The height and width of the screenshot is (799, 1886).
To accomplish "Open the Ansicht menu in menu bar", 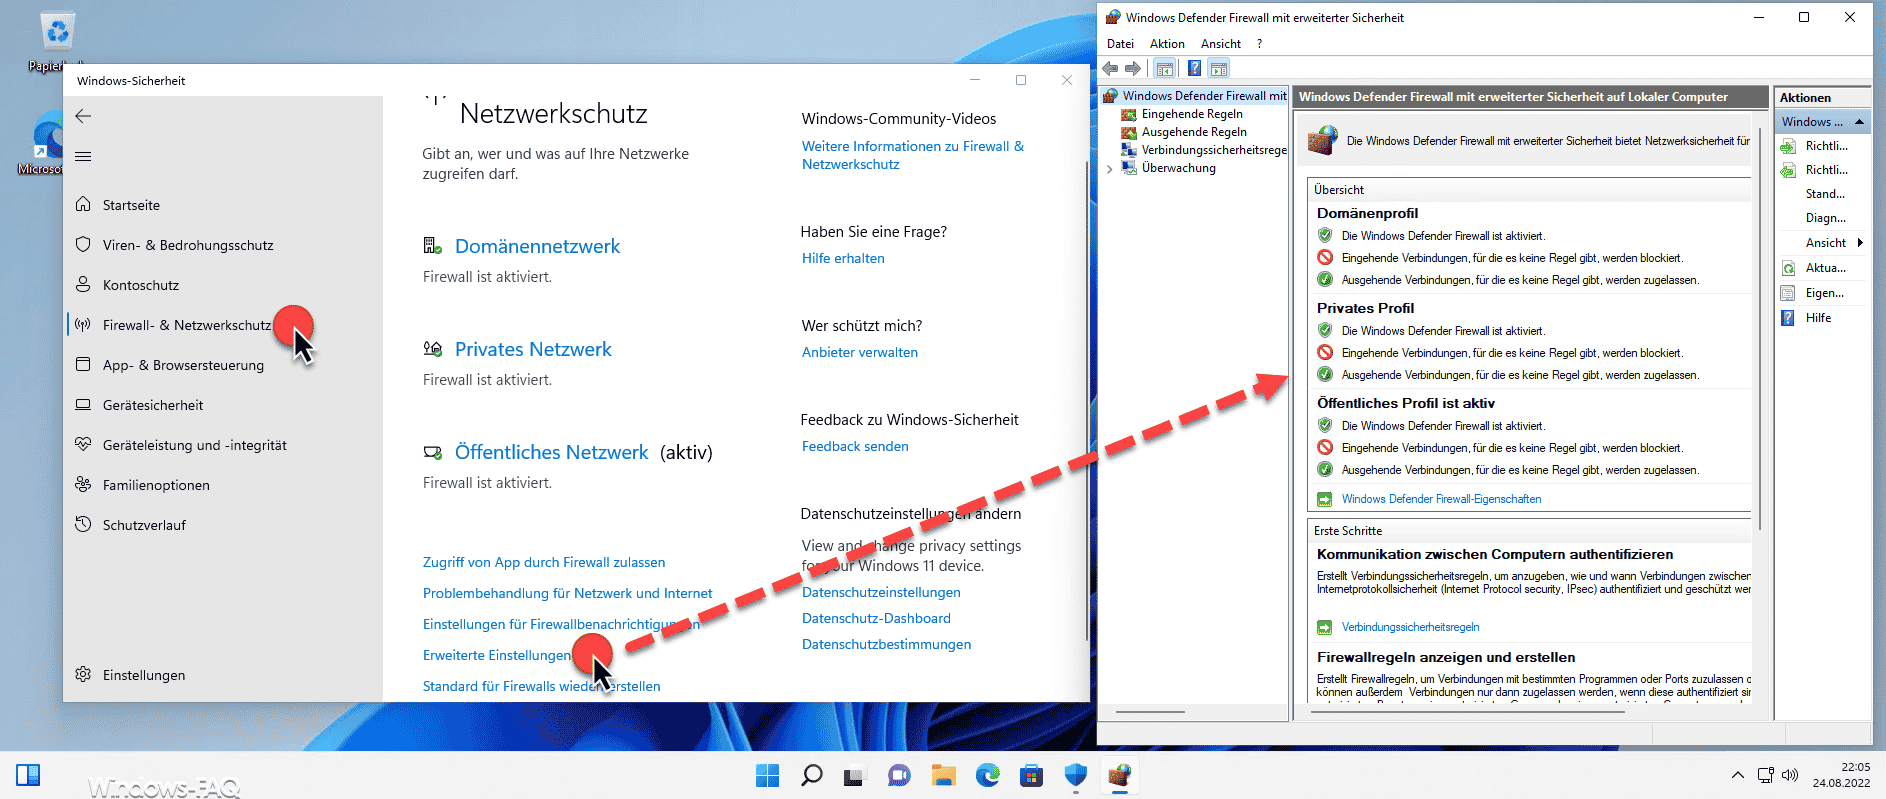I will pyautogui.click(x=1221, y=44).
